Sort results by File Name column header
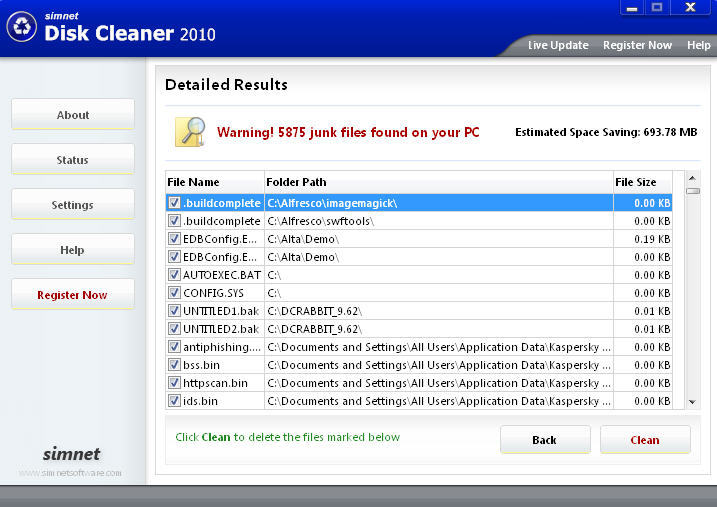 click(x=215, y=182)
